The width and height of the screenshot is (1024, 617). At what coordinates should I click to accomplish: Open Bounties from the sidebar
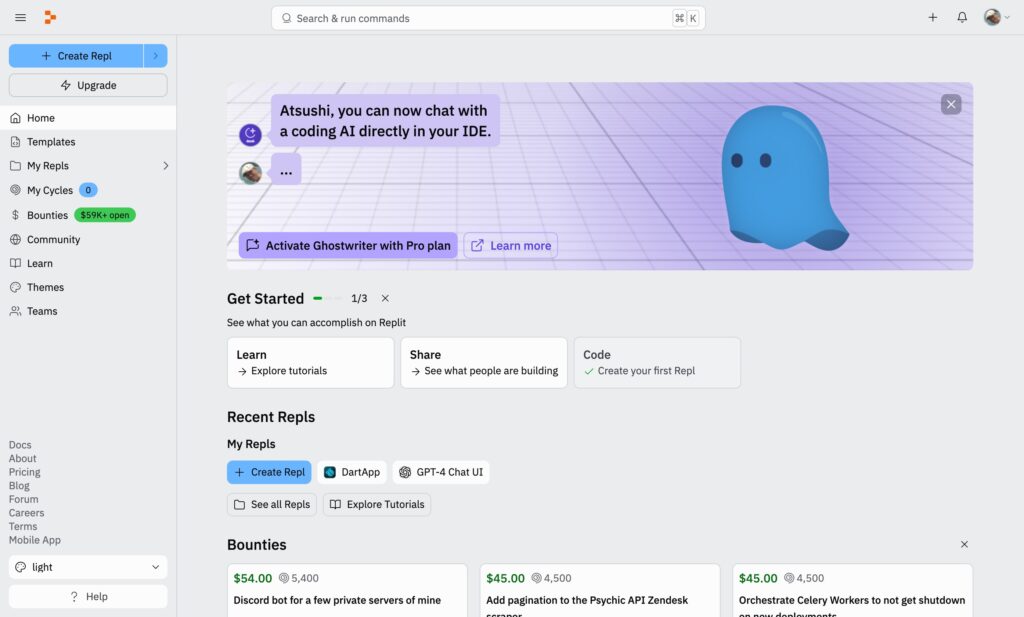(47, 215)
